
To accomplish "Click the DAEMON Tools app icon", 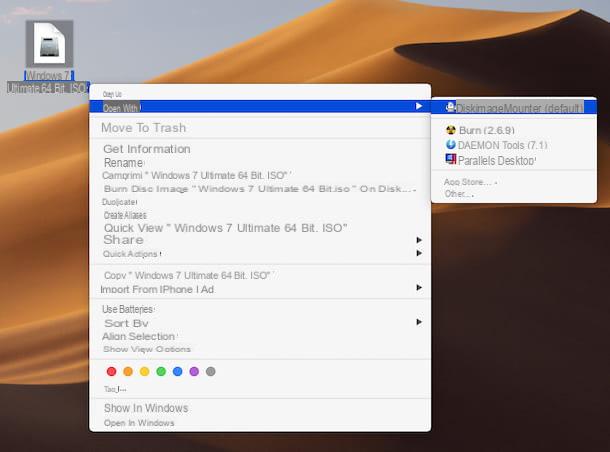I will click(x=450, y=145).
